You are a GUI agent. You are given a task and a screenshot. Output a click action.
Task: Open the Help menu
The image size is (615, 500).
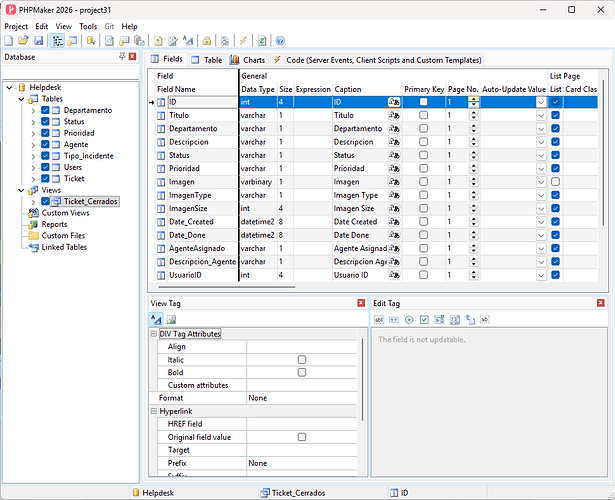point(129,26)
